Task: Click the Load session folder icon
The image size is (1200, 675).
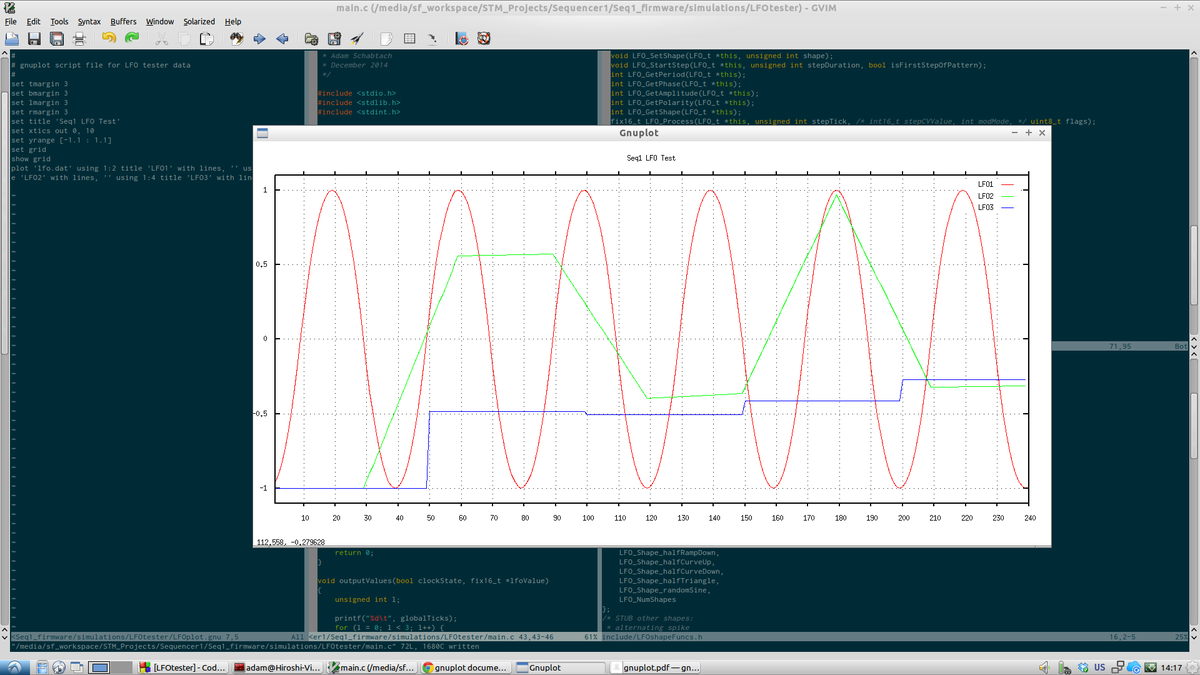Action: coord(311,39)
